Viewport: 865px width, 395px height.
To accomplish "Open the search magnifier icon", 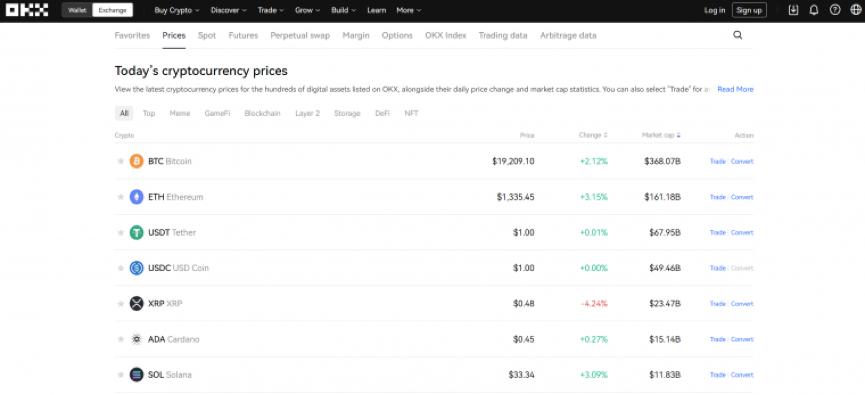I will (x=738, y=35).
